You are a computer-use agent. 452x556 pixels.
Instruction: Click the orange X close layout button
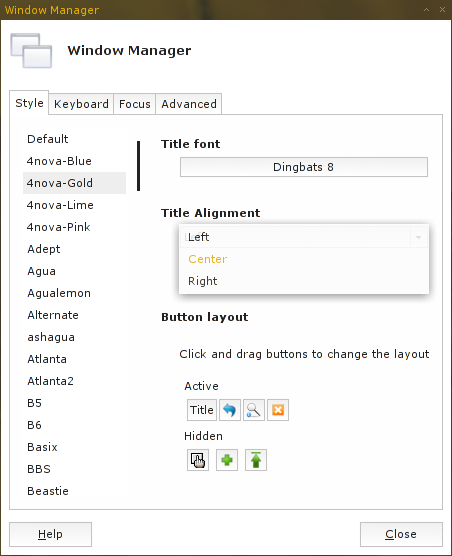pos(278,410)
